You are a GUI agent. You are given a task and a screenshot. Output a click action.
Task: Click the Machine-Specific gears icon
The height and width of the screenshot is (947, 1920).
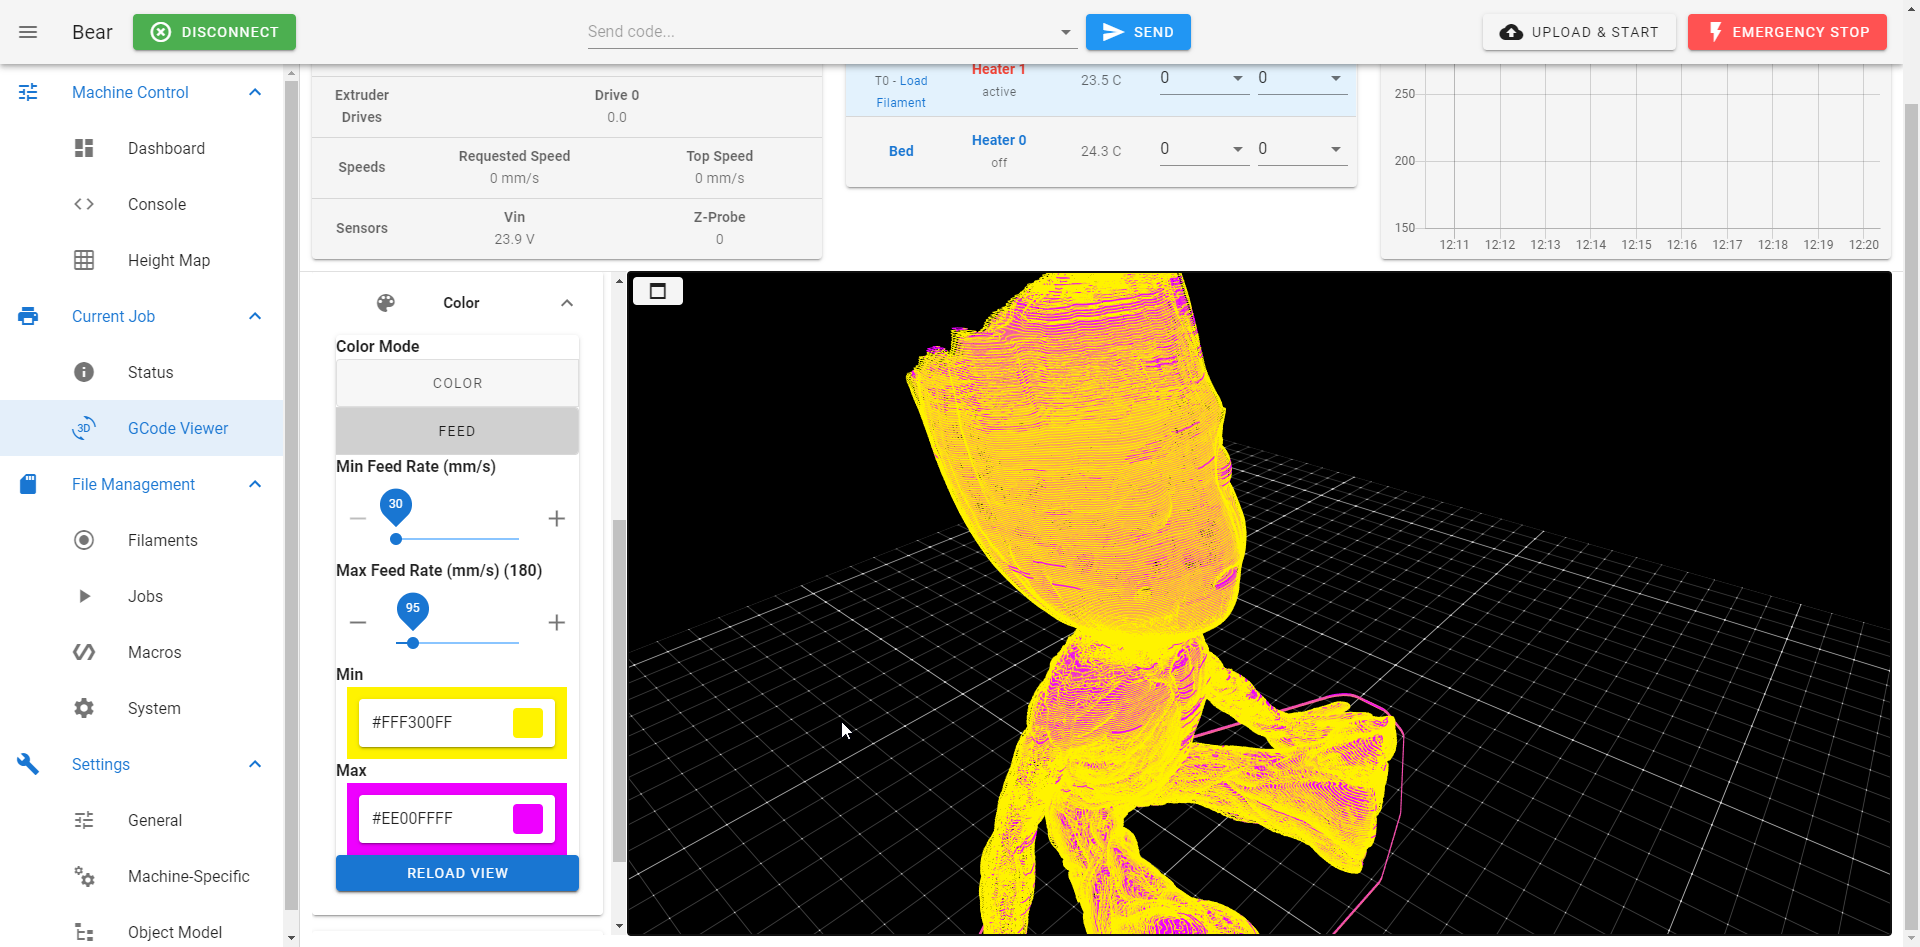84,876
